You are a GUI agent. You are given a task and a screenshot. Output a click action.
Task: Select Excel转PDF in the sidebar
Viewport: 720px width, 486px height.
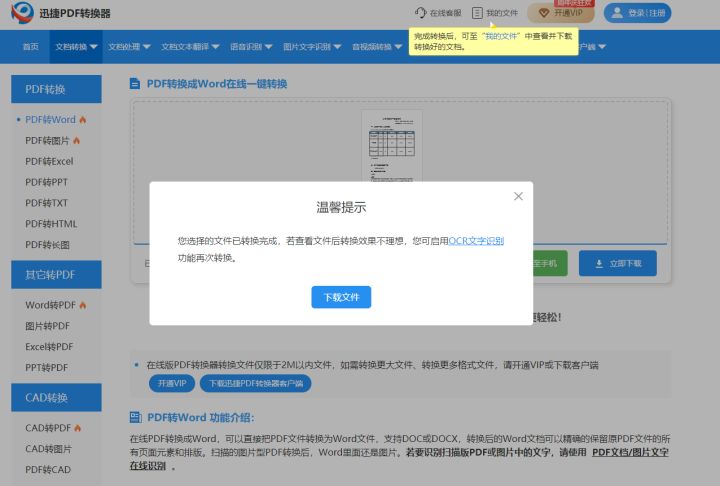tap(49, 347)
